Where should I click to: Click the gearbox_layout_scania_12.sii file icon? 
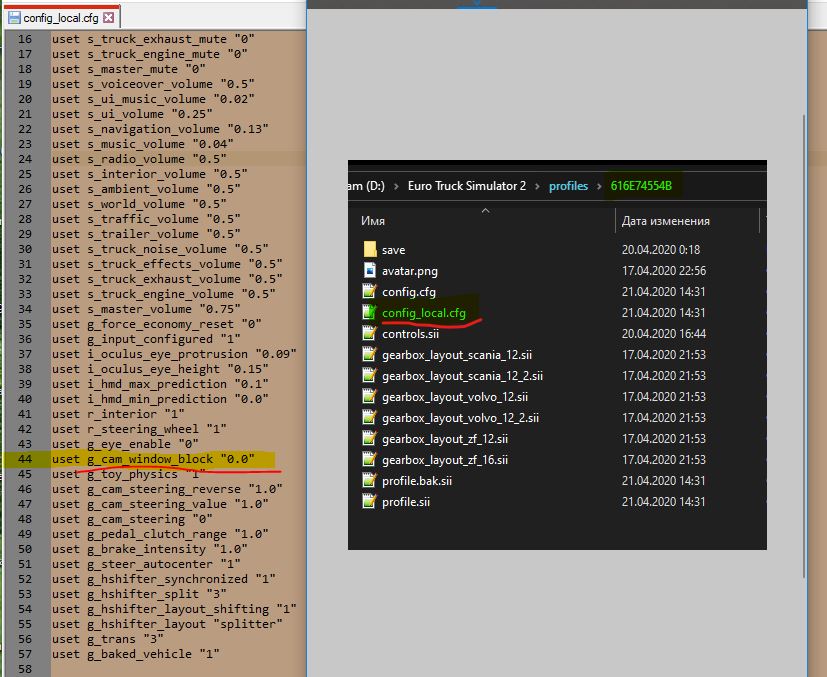(x=370, y=354)
